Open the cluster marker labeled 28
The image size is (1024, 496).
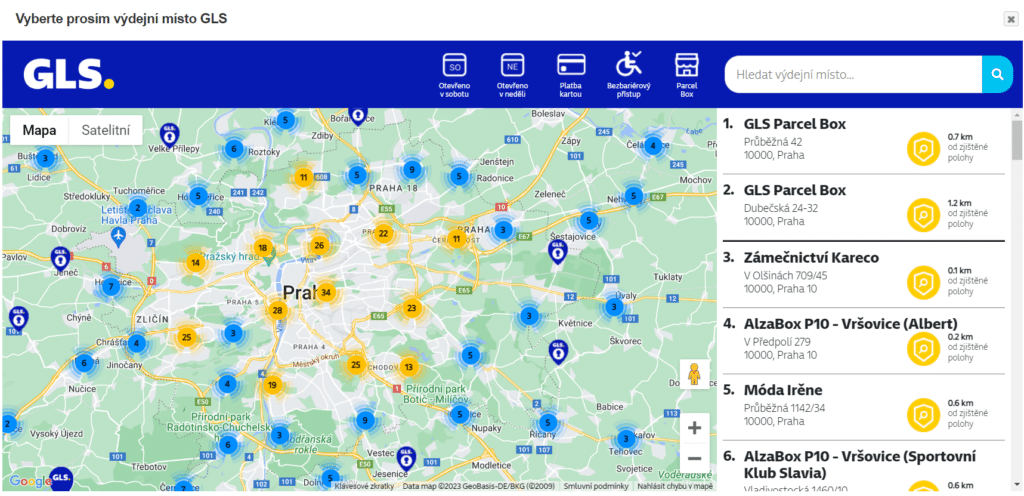point(278,310)
